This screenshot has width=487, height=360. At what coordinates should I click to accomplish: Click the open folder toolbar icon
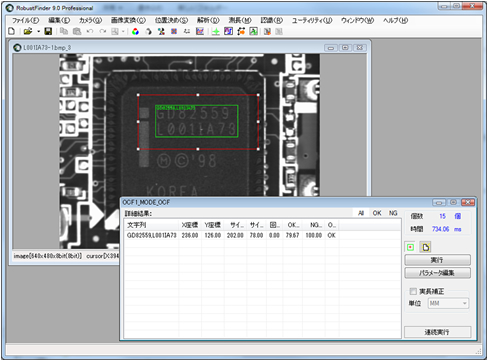tap(28, 31)
